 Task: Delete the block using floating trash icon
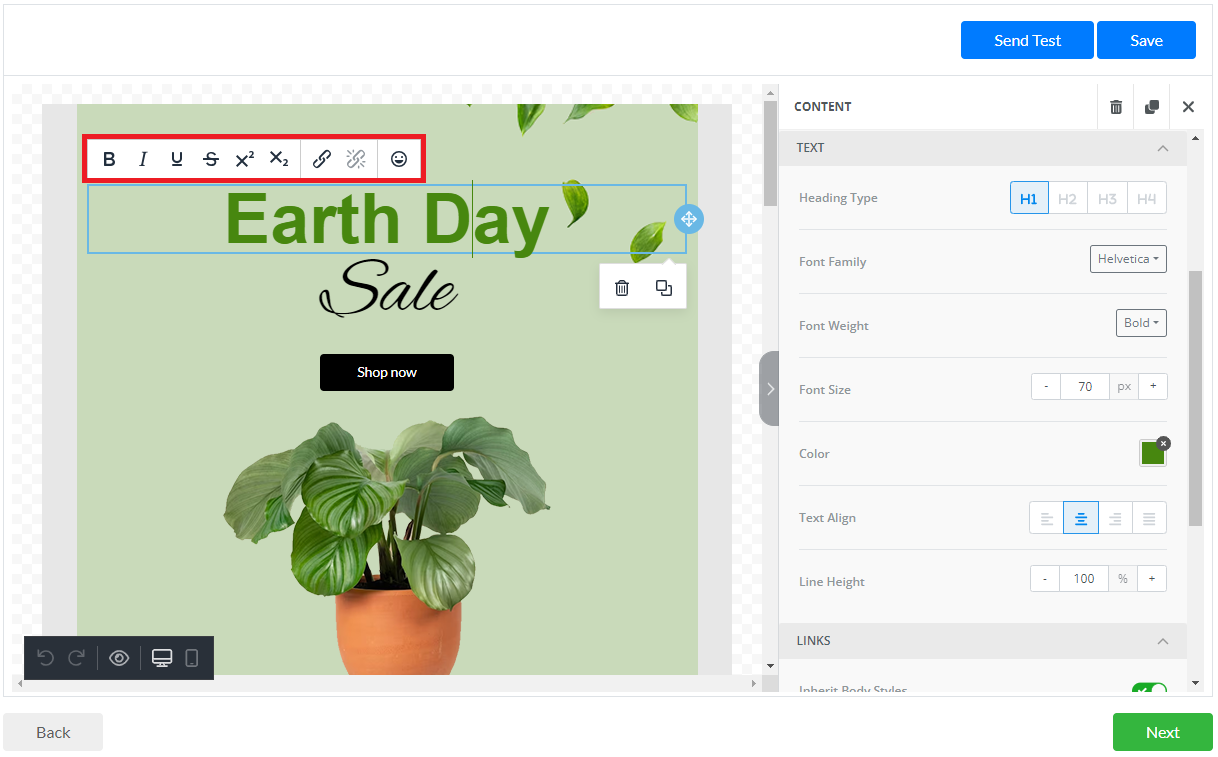pos(622,288)
